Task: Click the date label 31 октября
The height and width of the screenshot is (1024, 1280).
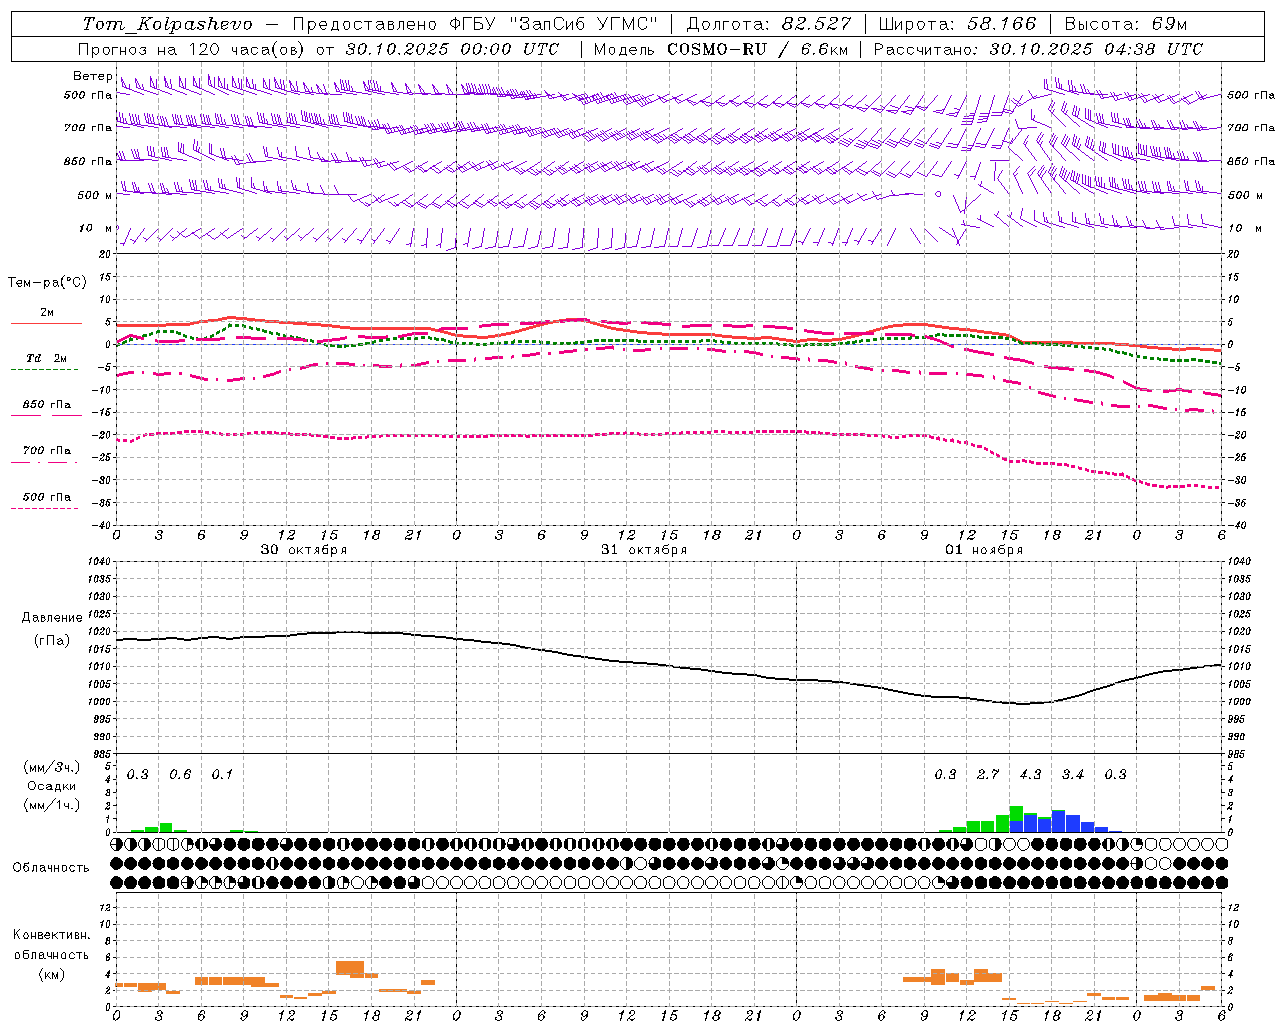Action: [644, 550]
